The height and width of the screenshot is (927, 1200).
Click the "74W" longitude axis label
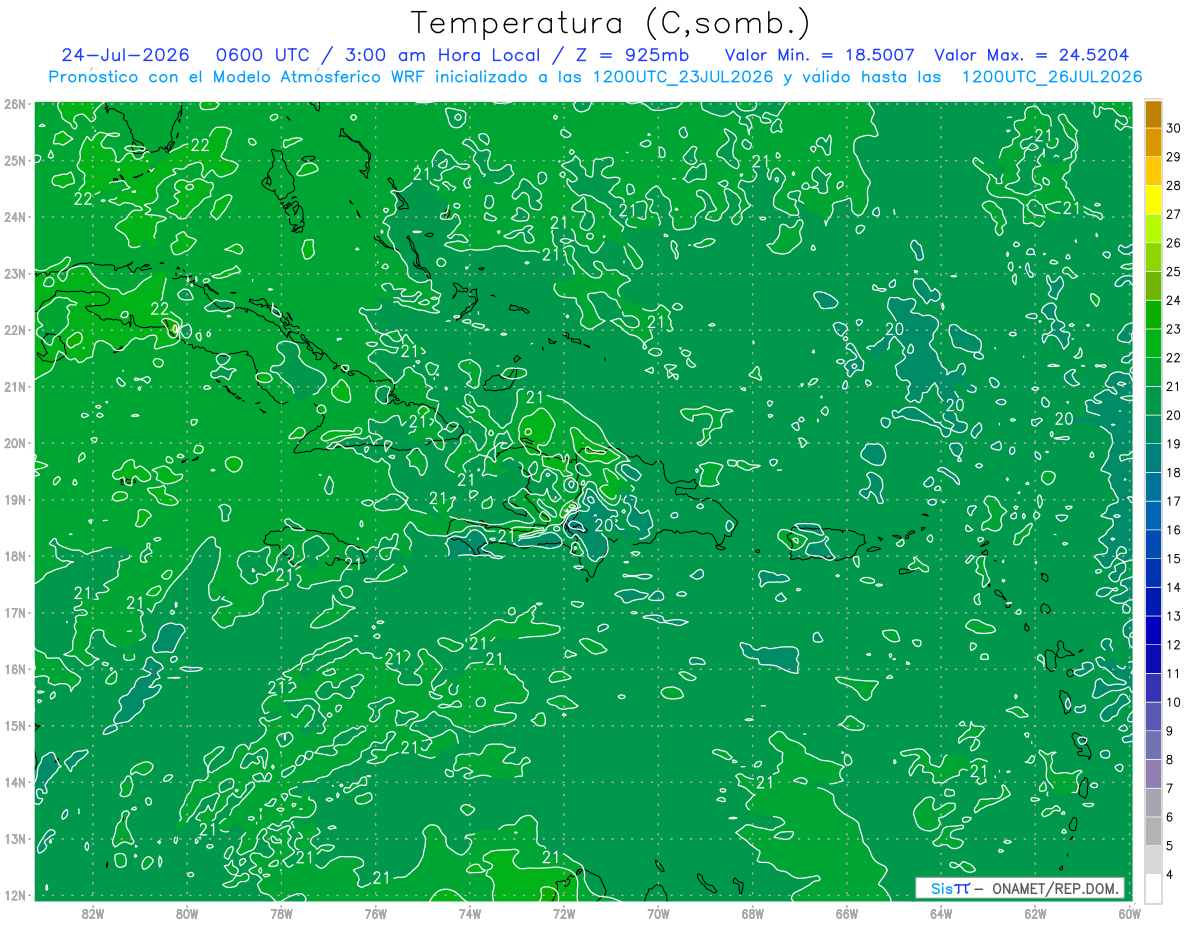pos(470,913)
